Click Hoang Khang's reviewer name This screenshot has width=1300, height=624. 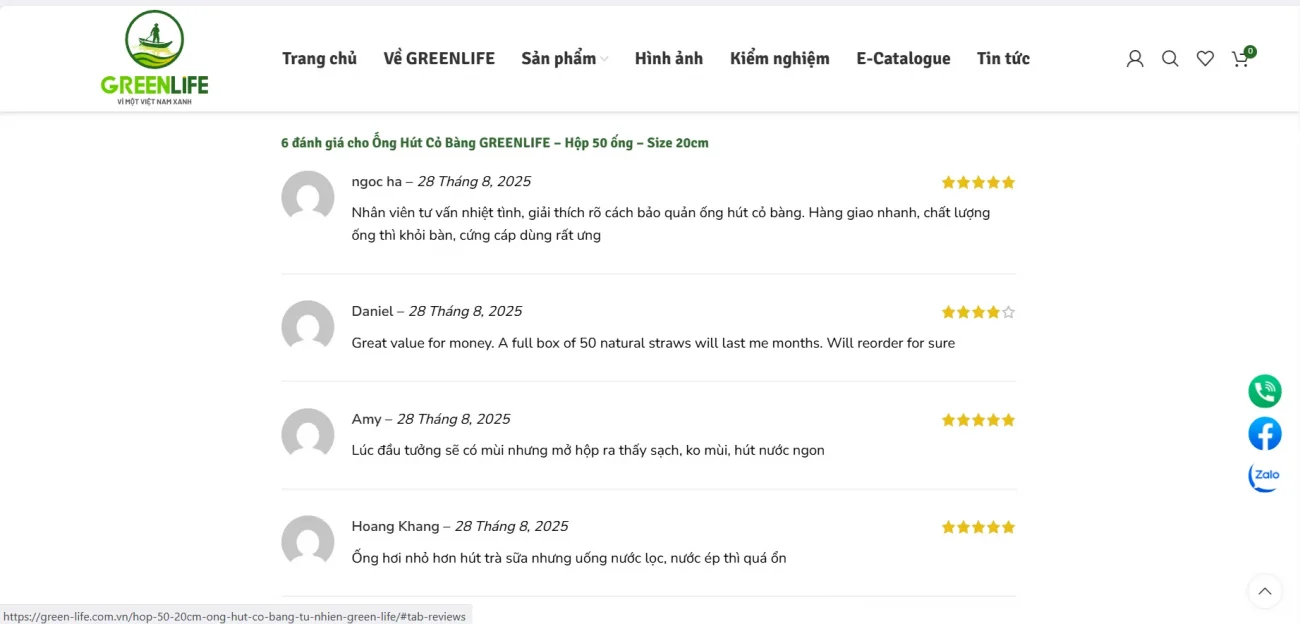[x=396, y=525]
